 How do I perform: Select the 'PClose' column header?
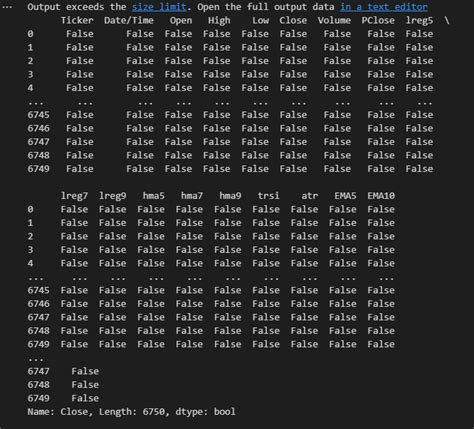point(378,20)
